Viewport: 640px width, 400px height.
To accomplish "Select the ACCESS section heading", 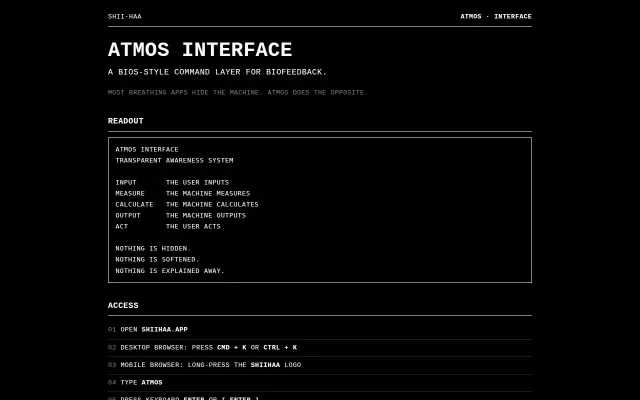I will tap(123, 306).
